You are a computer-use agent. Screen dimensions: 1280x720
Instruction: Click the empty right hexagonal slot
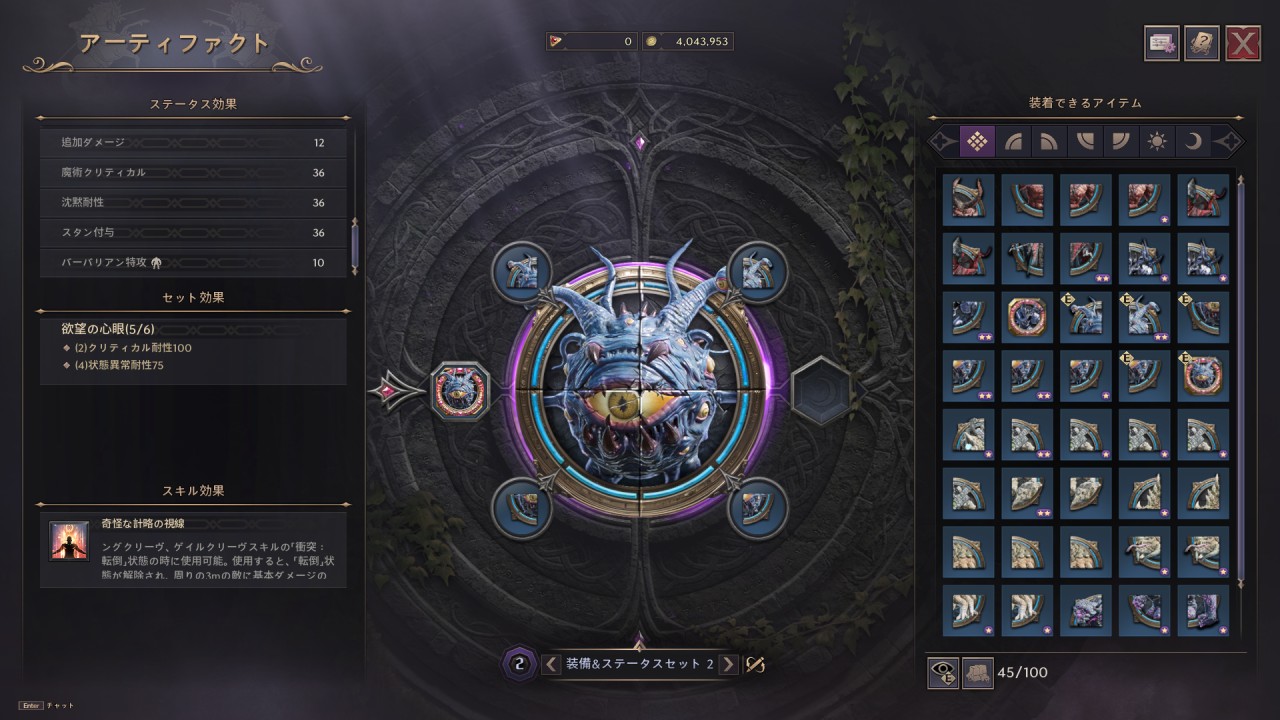822,389
